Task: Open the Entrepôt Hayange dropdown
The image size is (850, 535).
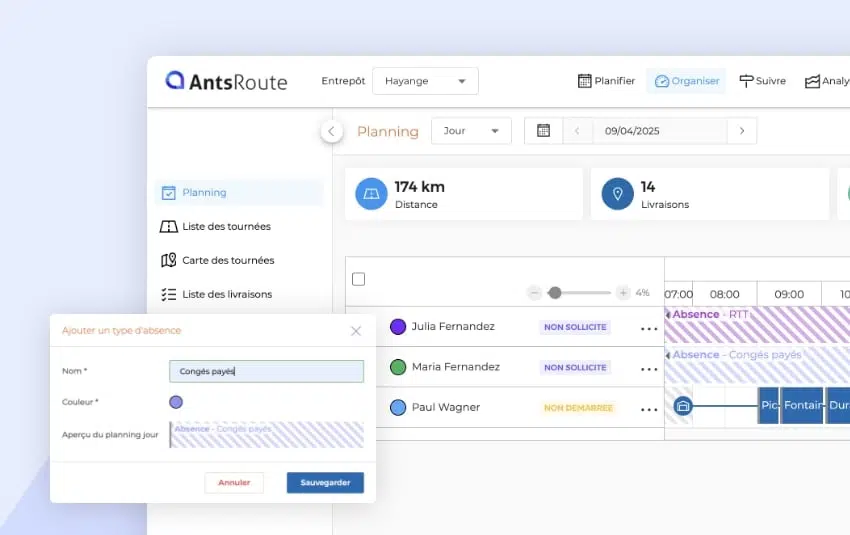Action: pyautogui.click(x=425, y=81)
